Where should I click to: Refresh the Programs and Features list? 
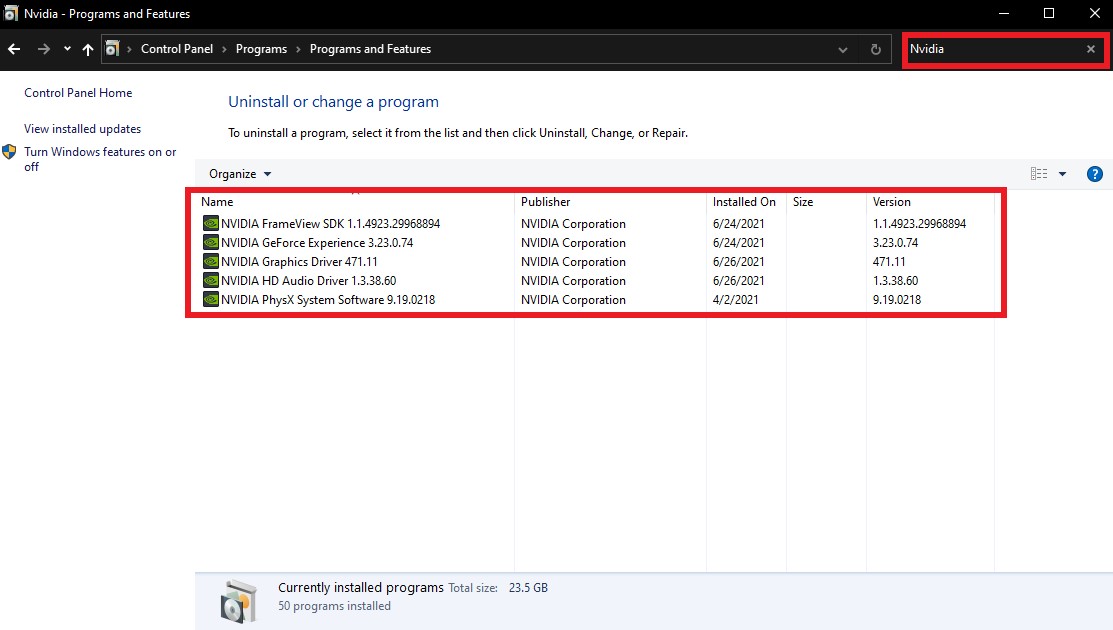(876, 49)
